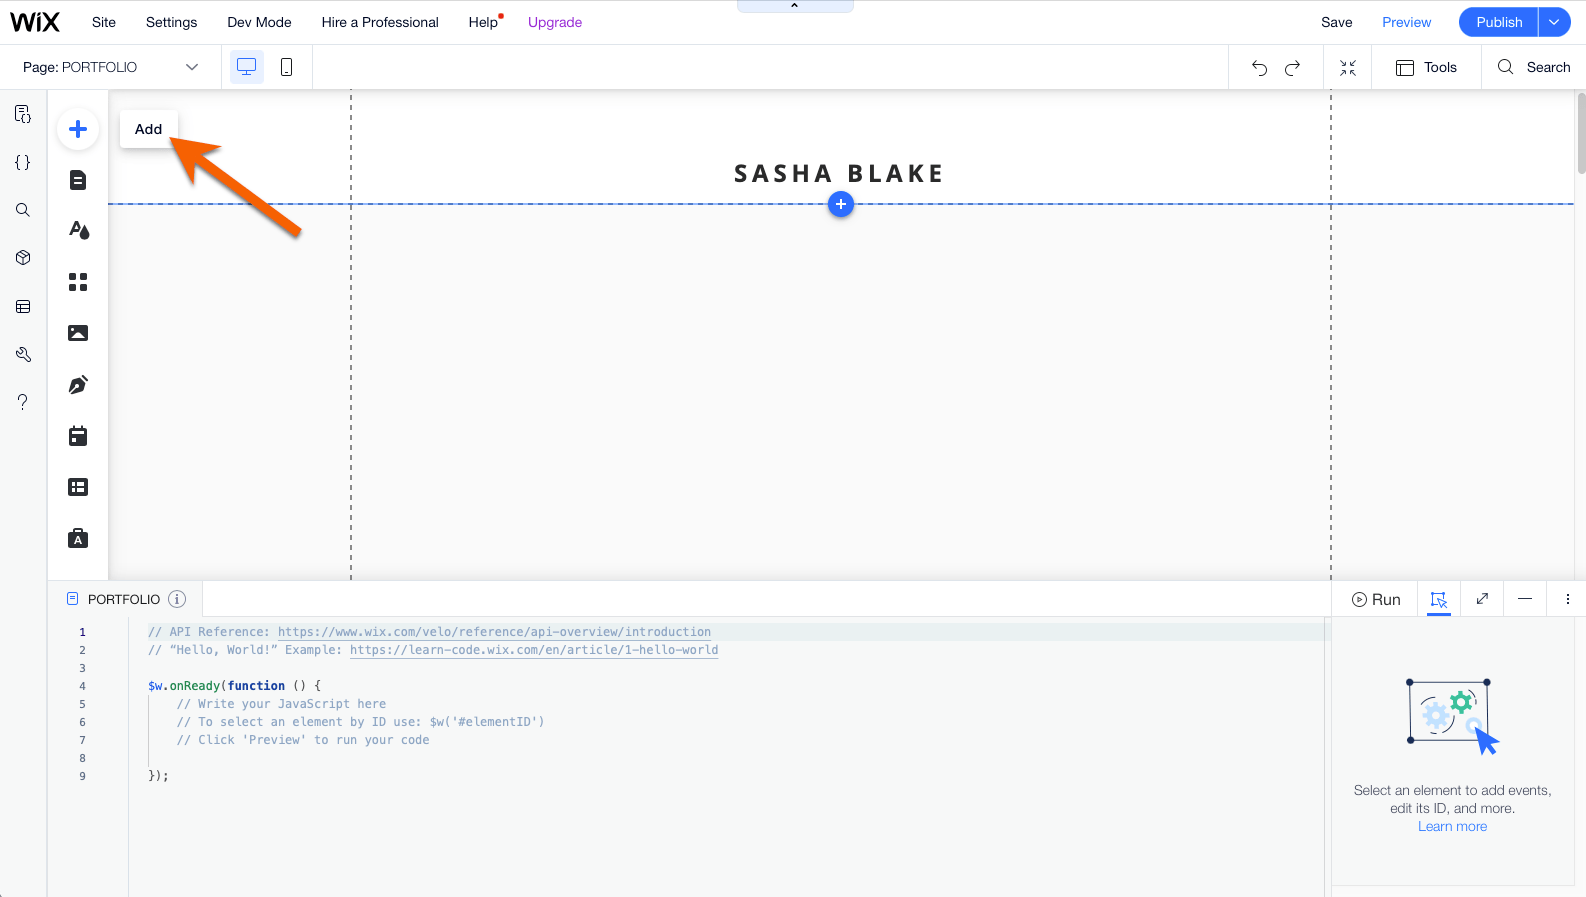Open the Add elements plus button
The image size is (1586, 897).
(x=78, y=129)
